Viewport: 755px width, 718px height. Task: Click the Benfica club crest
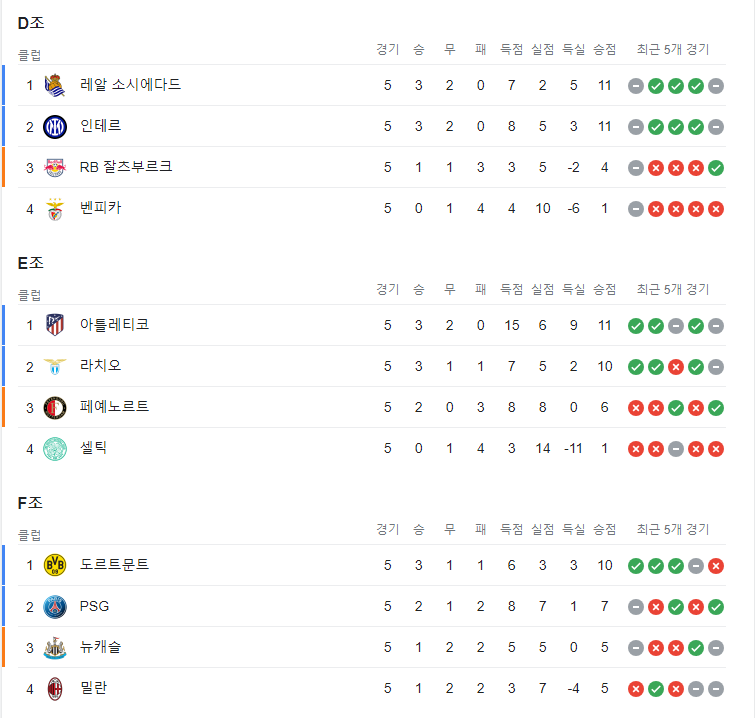point(55,209)
